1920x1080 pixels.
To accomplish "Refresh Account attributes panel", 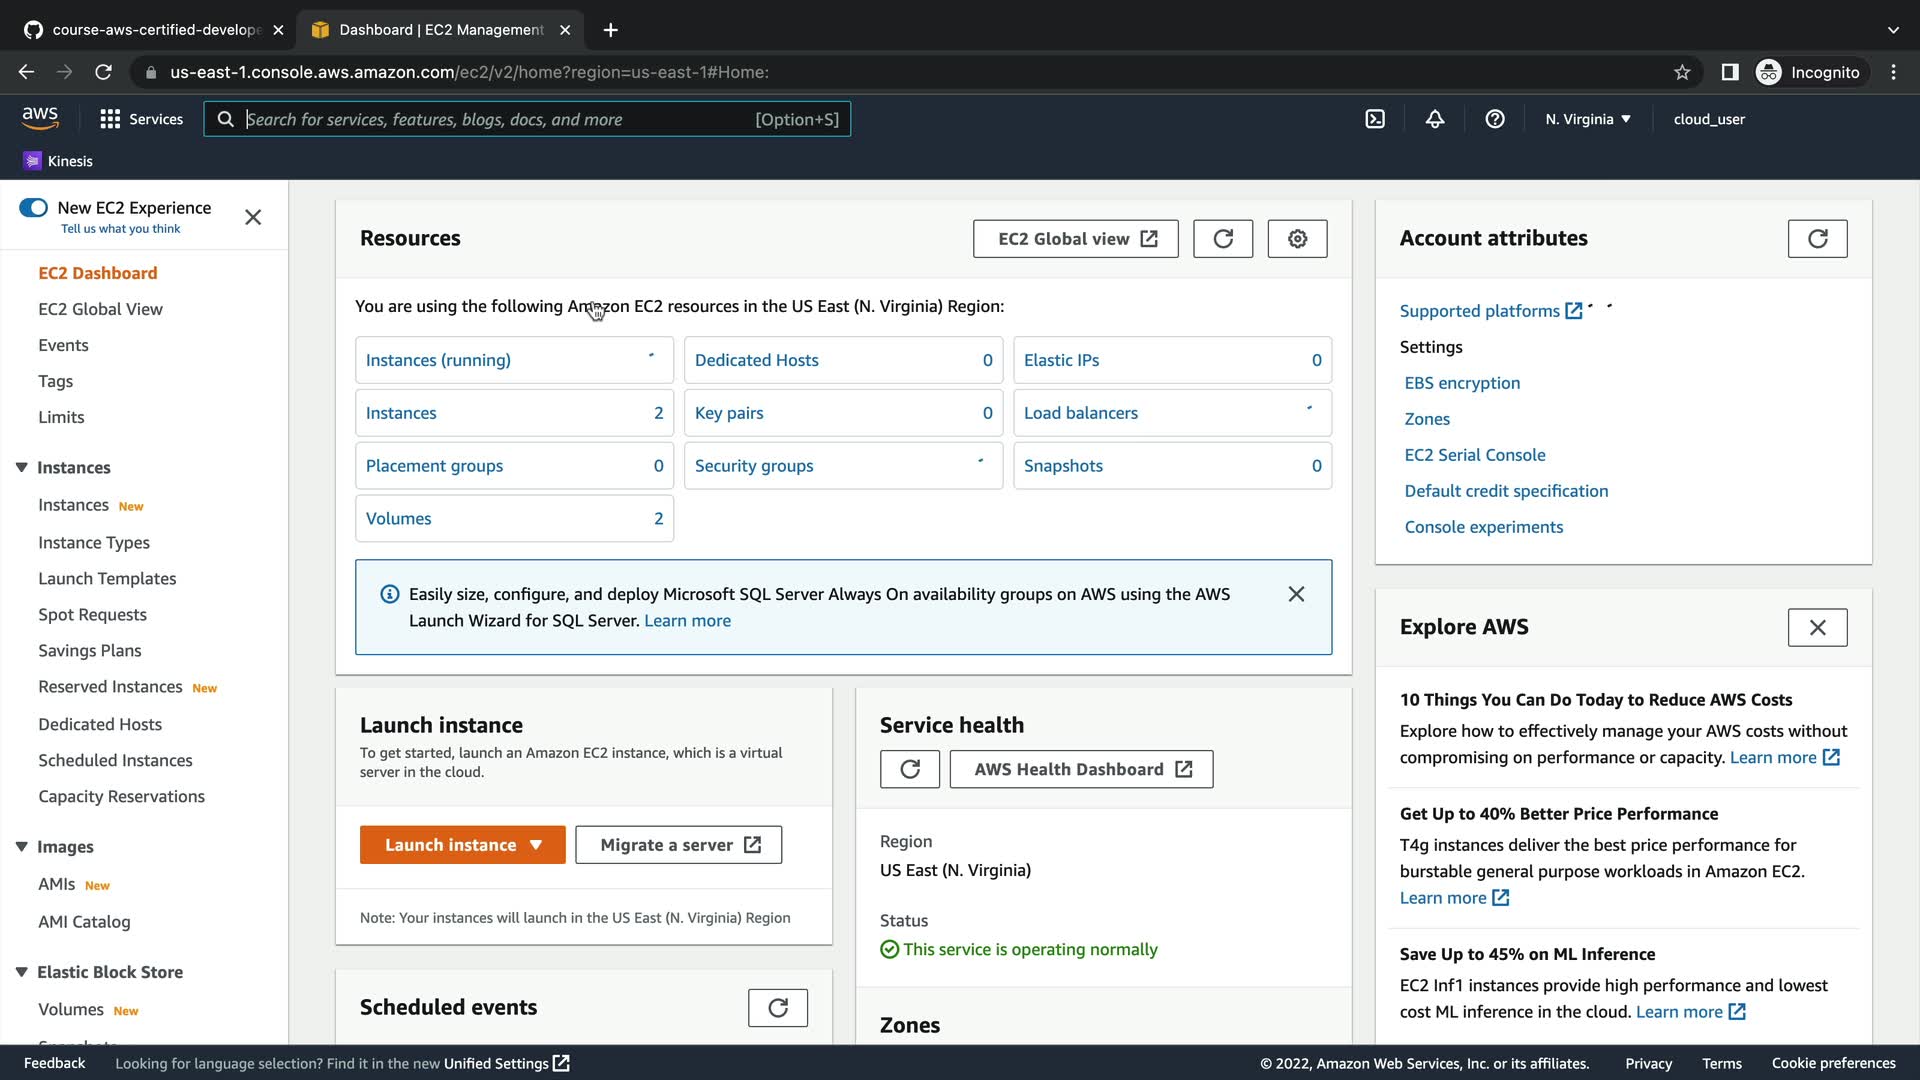I will [x=1817, y=239].
